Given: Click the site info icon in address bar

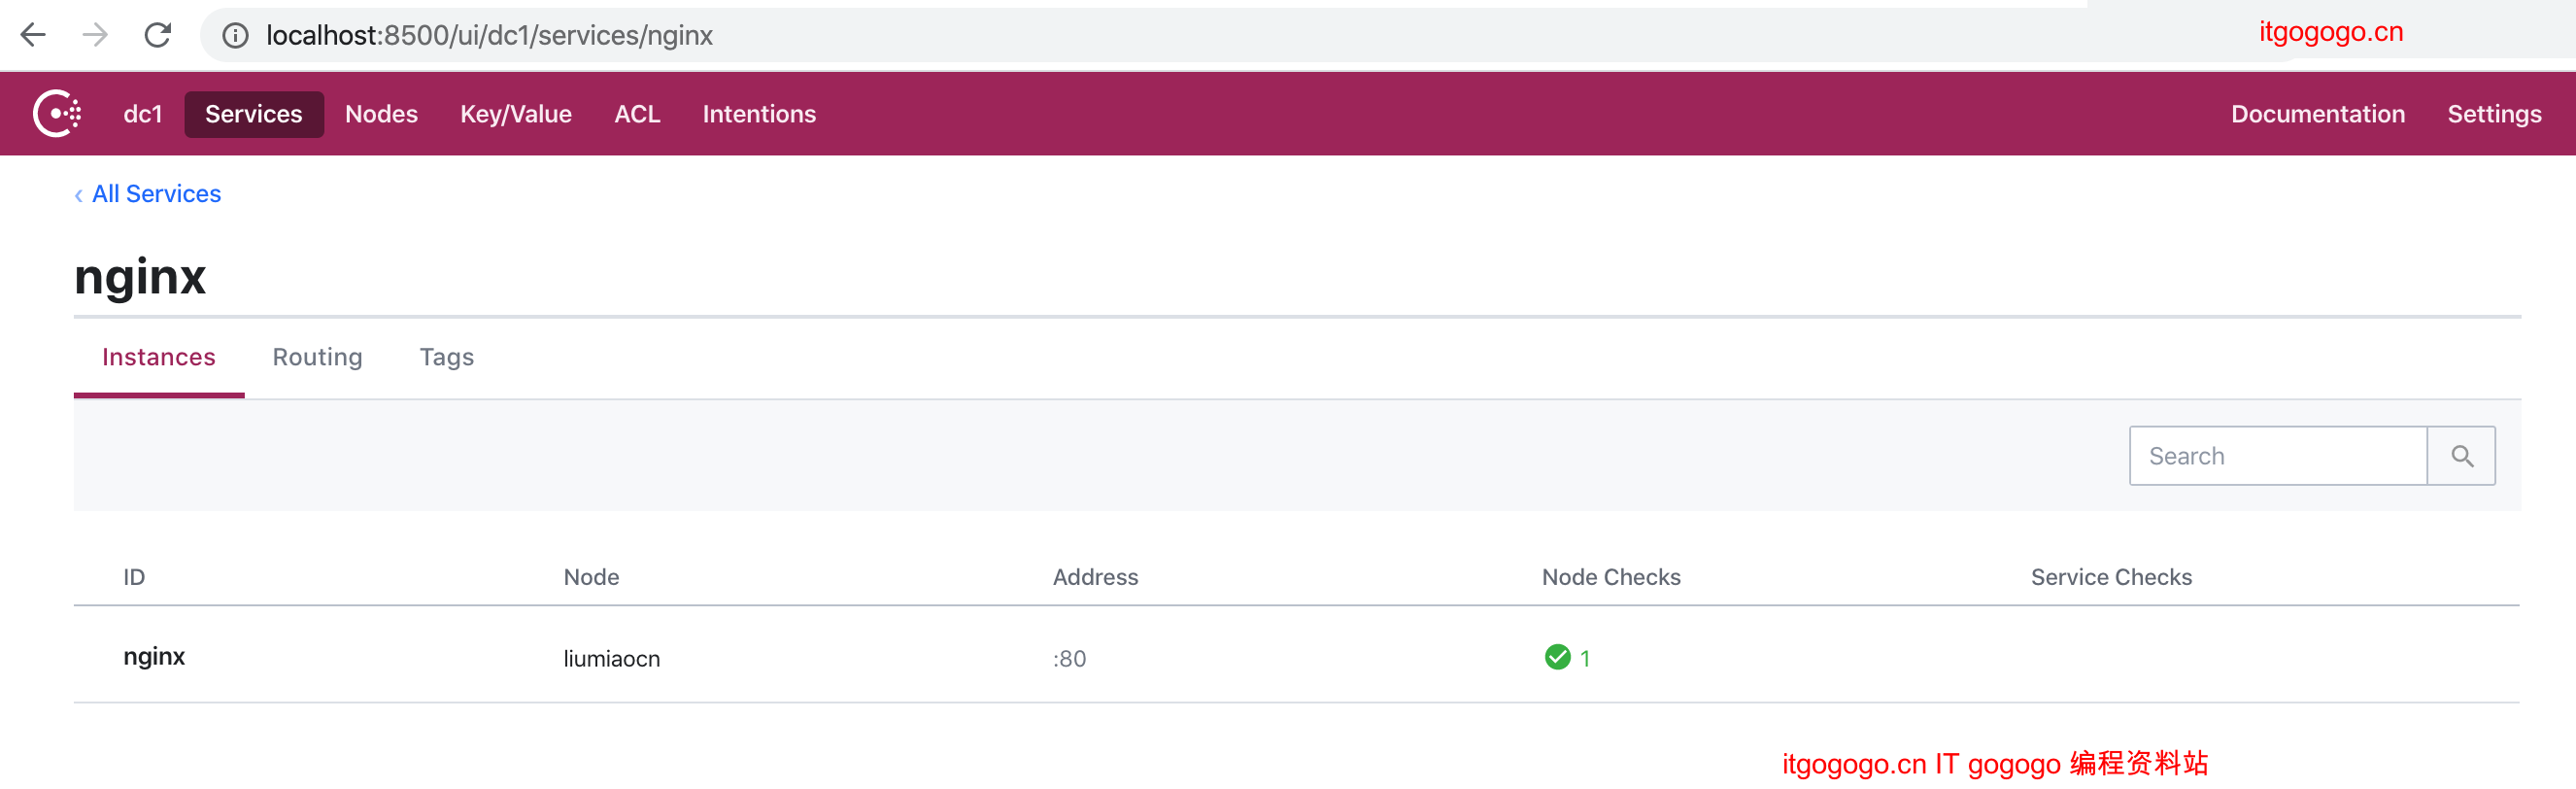Looking at the screenshot, I should pyautogui.click(x=235, y=36).
